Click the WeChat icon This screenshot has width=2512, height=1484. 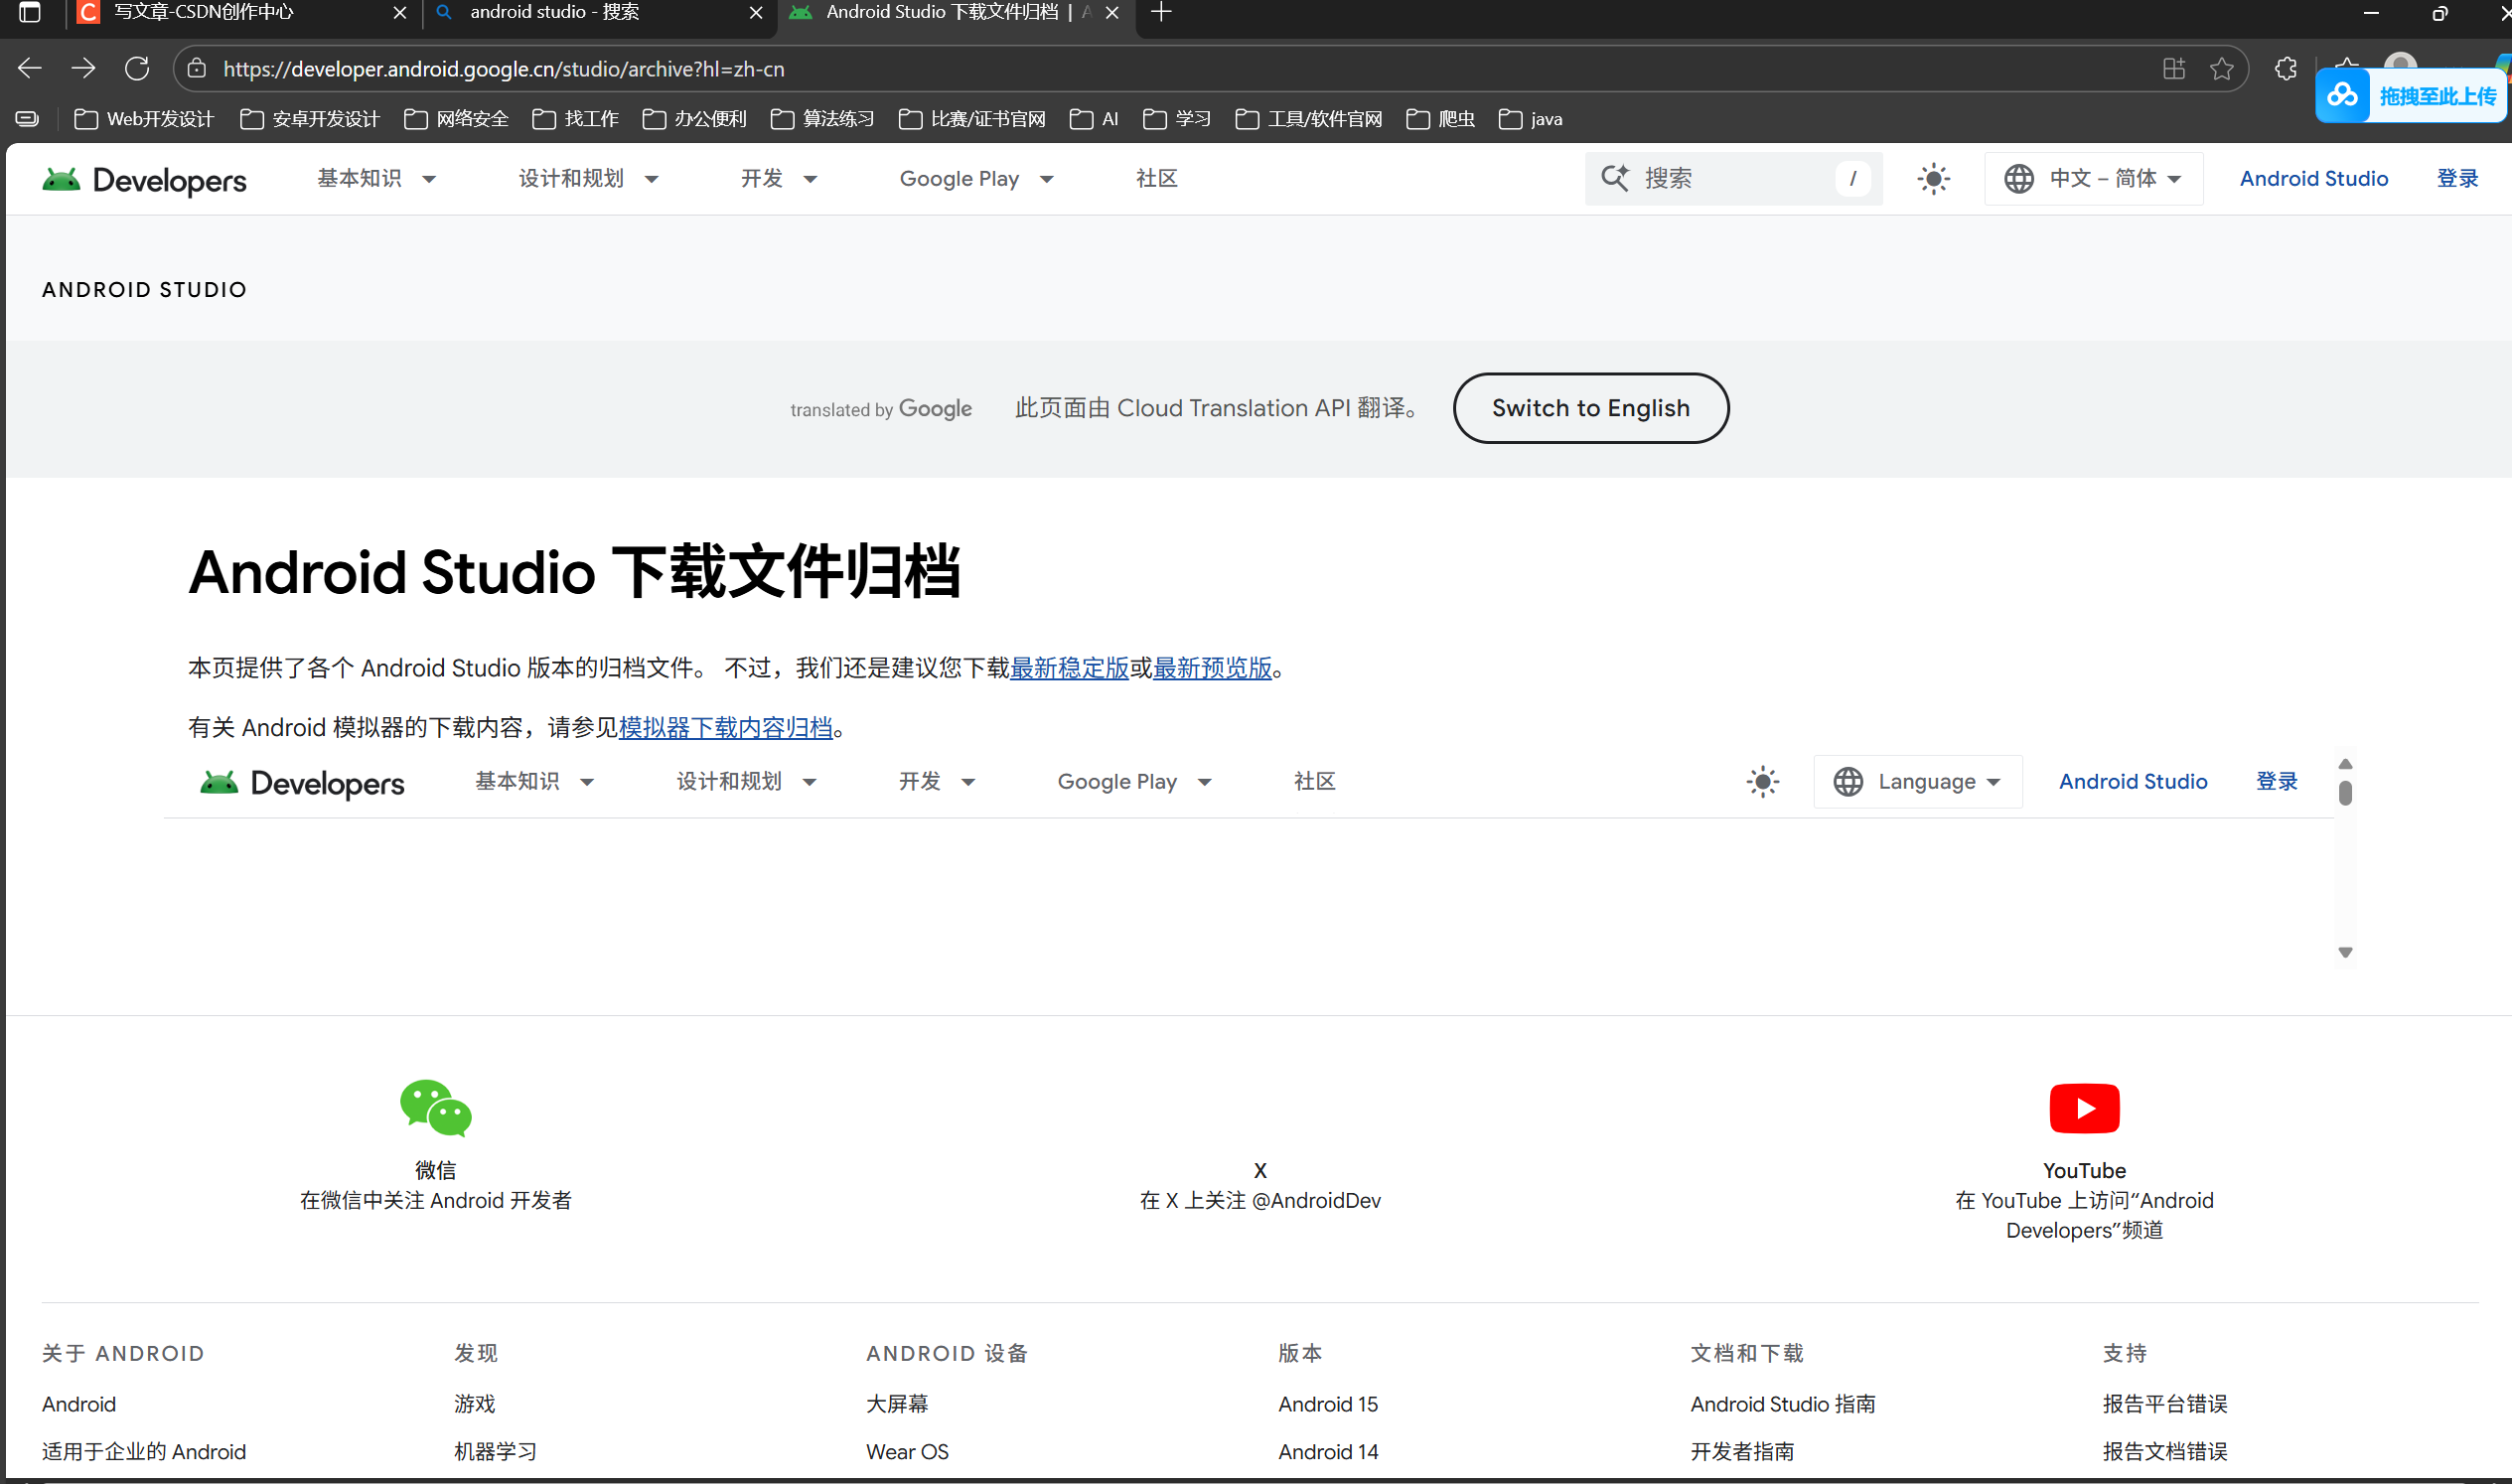point(435,1108)
